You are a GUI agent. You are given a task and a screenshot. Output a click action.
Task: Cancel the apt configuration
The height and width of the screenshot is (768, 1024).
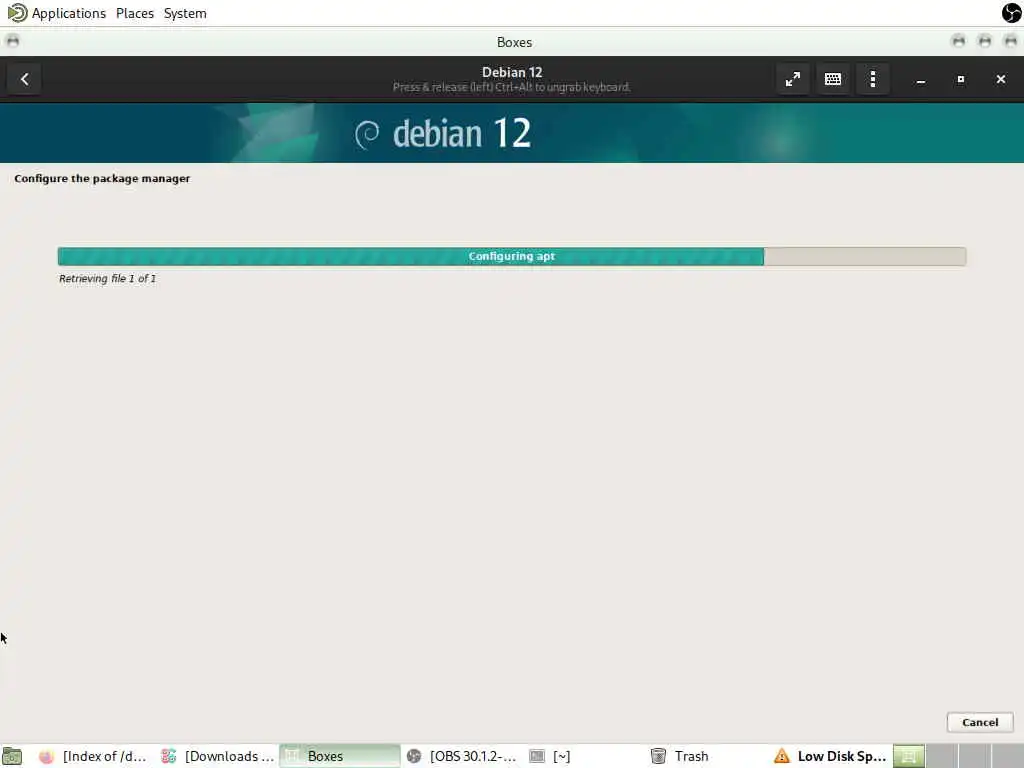click(980, 722)
